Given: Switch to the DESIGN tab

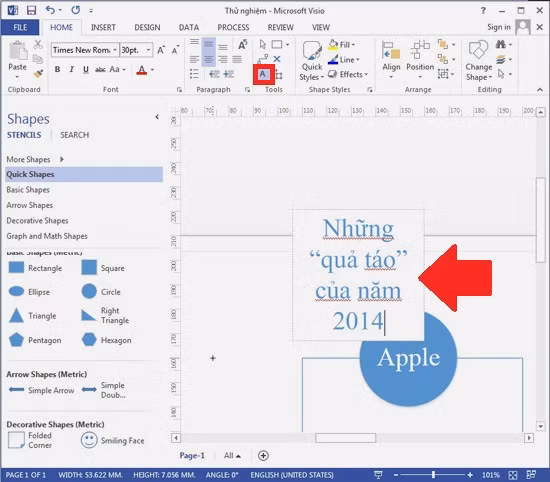Looking at the screenshot, I should tap(147, 27).
